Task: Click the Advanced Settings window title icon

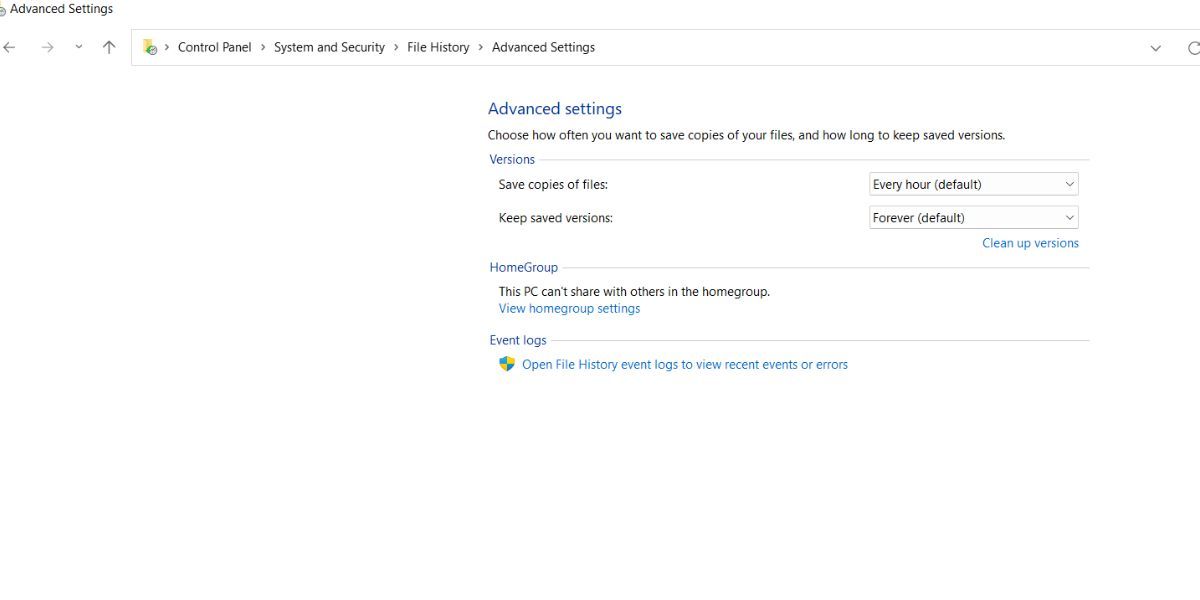Action: click(3, 10)
